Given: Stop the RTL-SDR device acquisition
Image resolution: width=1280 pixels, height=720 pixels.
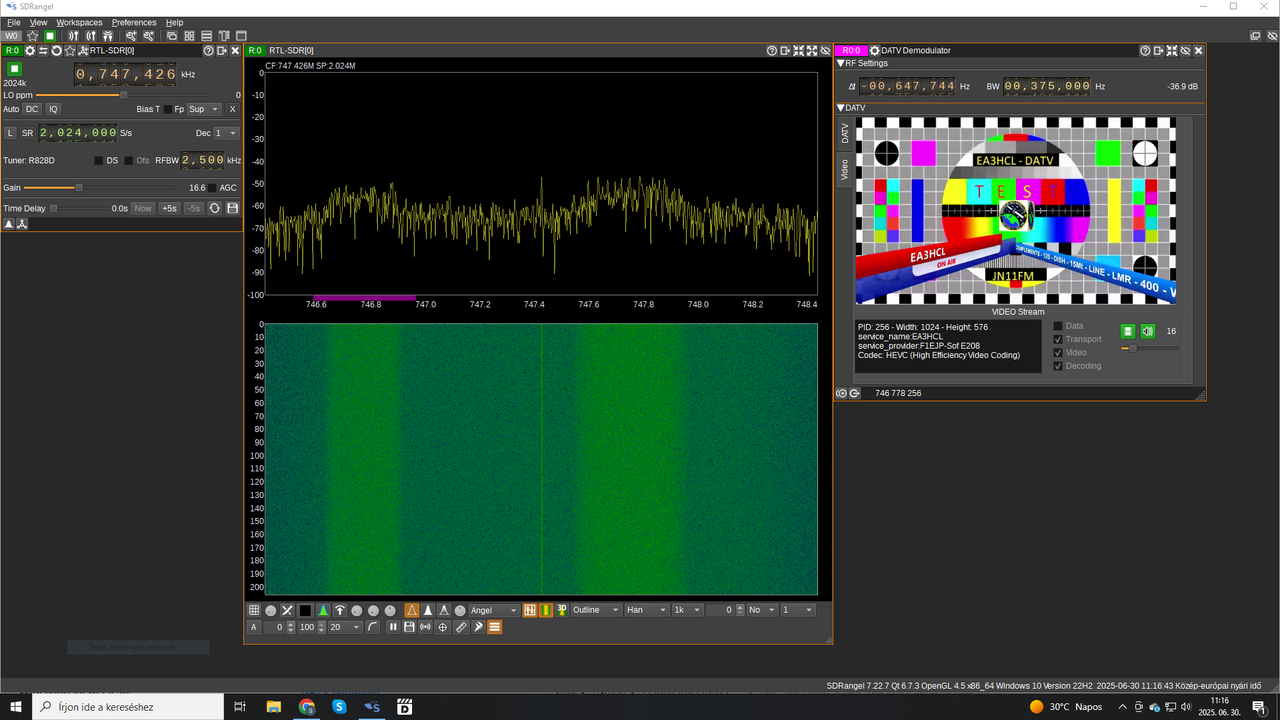Looking at the screenshot, I should coord(14,69).
